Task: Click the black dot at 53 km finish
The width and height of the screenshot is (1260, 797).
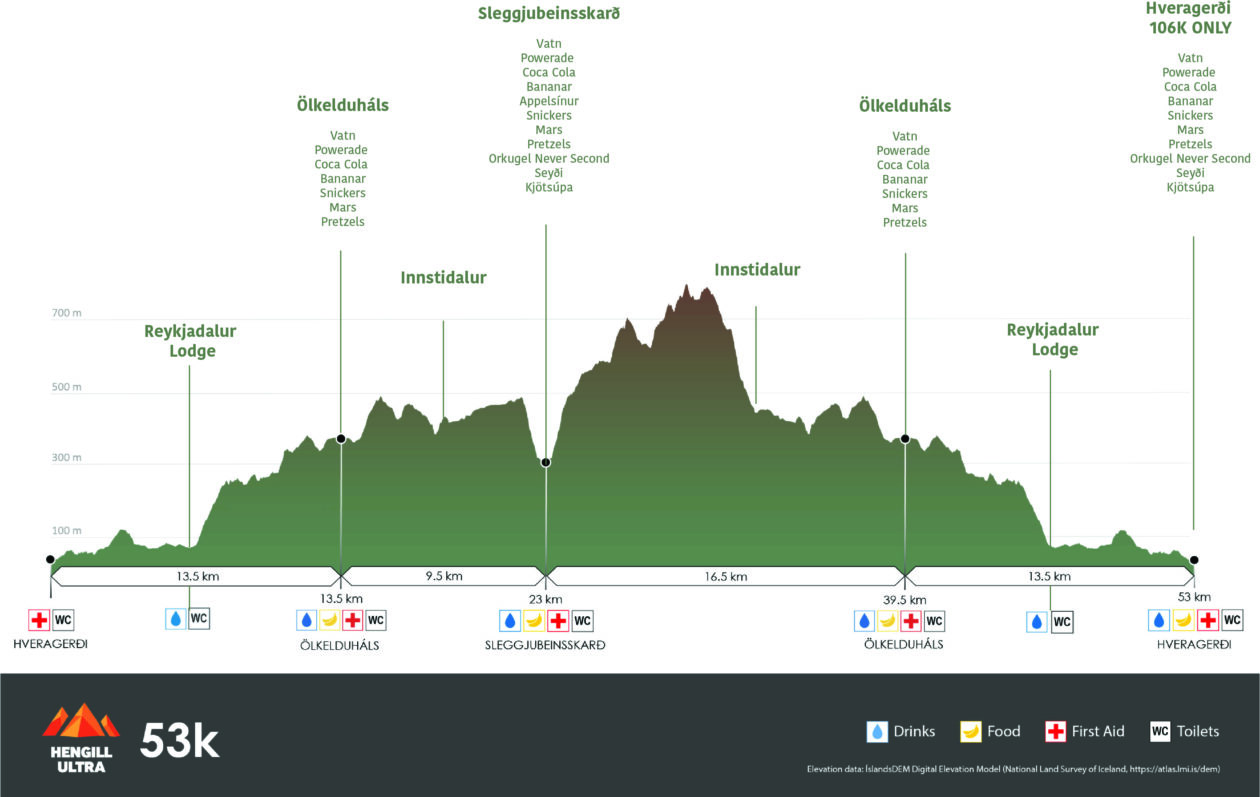Action: [1194, 560]
